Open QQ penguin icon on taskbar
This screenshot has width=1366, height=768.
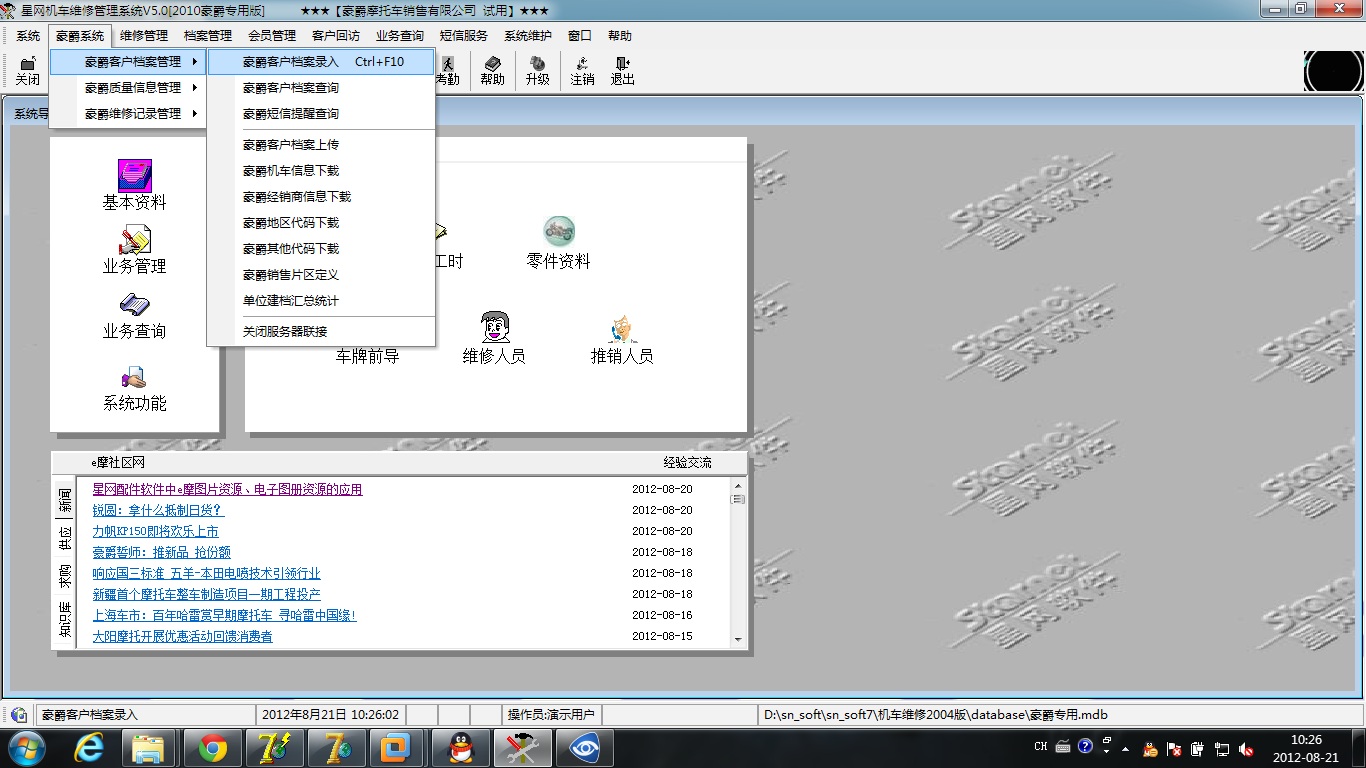pyautogui.click(x=459, y=748)
